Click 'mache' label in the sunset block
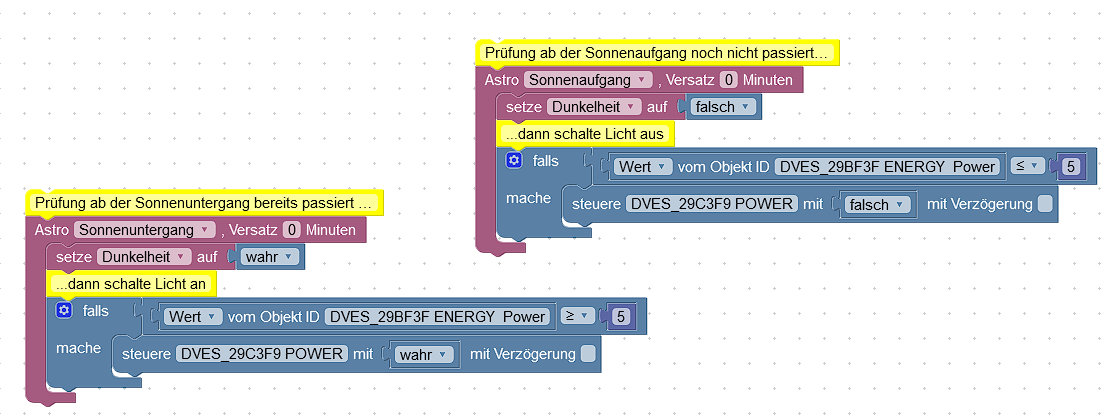Image resolution: width=1102 pixels, height=418 pixels. click(78, 348)
